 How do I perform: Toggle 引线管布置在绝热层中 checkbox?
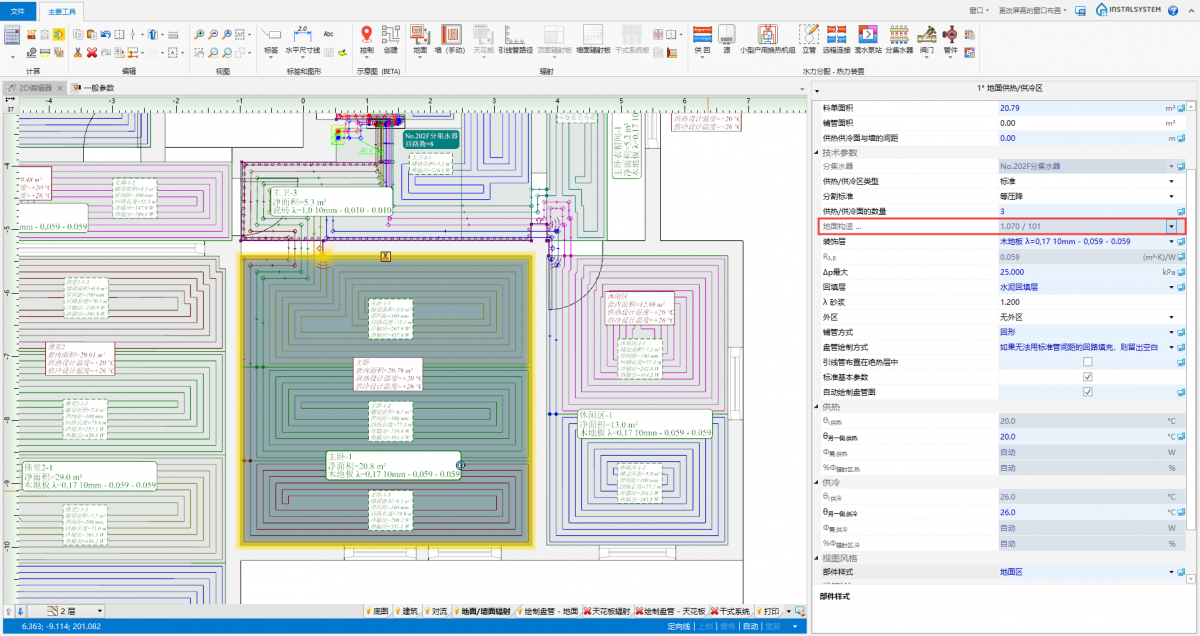[x=1087, y=361]
